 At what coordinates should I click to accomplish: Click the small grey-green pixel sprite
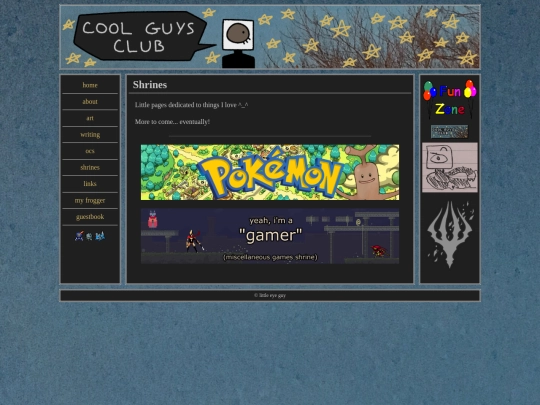point(89,236)
